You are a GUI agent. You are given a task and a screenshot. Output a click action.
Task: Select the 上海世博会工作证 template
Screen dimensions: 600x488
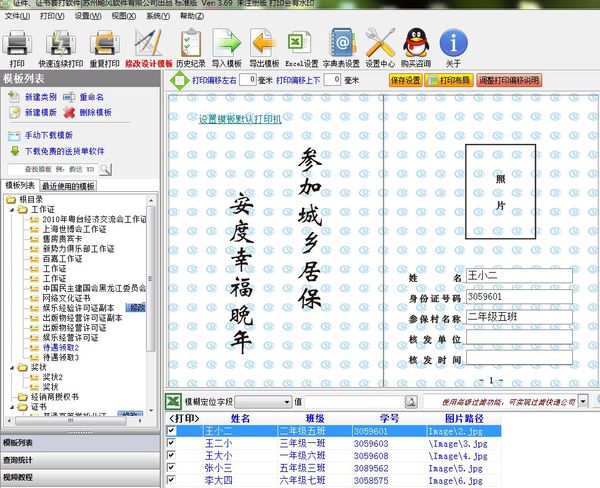(74, 229)
